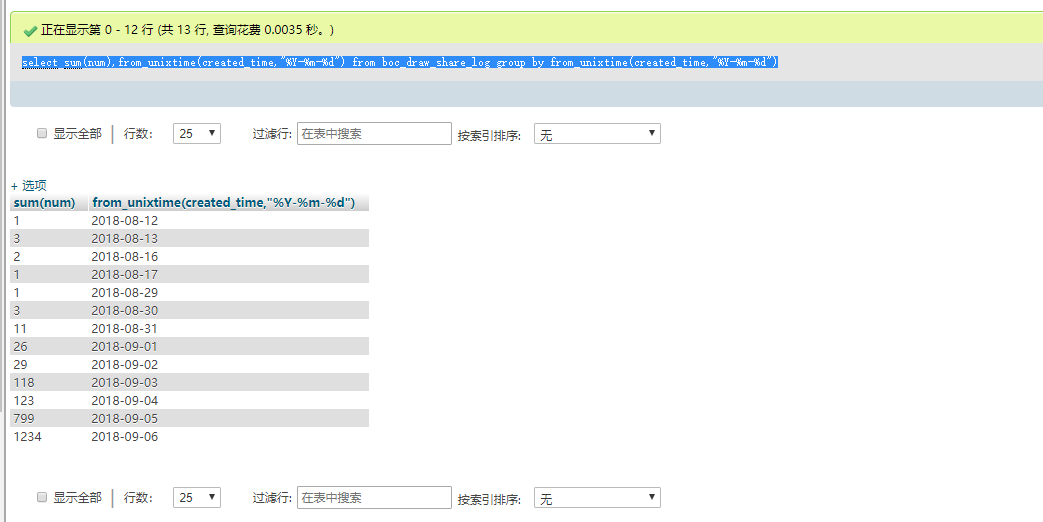Select the date cell 2018-09-02

click(125, 364)
